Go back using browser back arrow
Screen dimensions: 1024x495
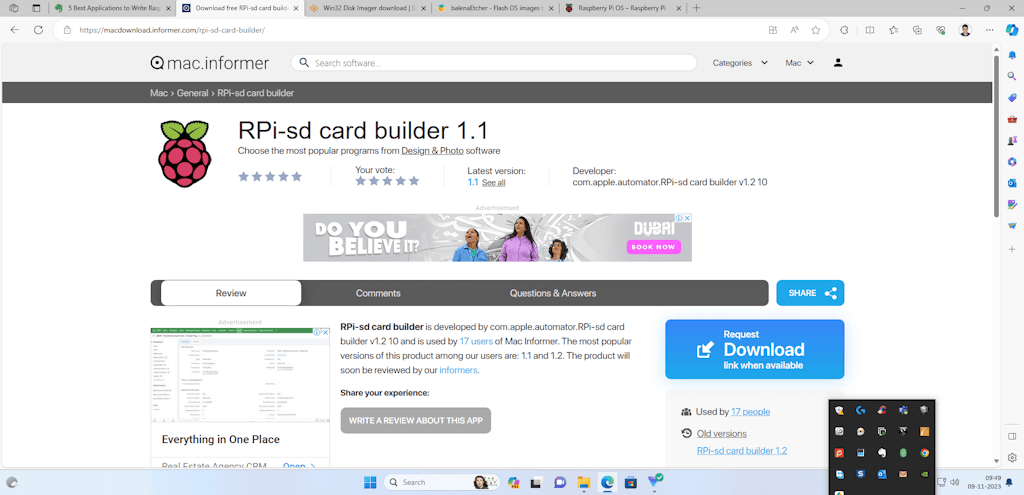tap(15, 30)
